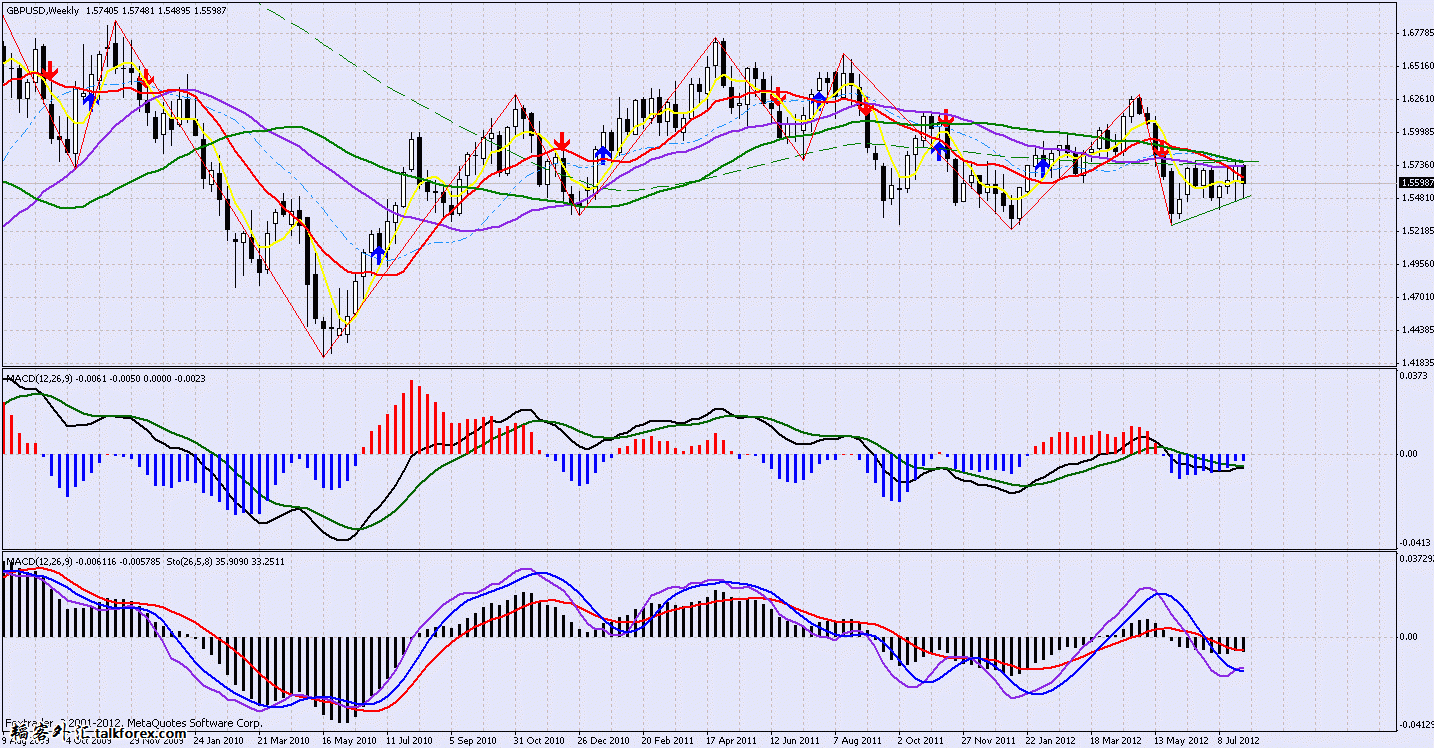
Task: Click the 11 Jul 2010 date label
Action: pyautogui.click(x=411, y=740)
